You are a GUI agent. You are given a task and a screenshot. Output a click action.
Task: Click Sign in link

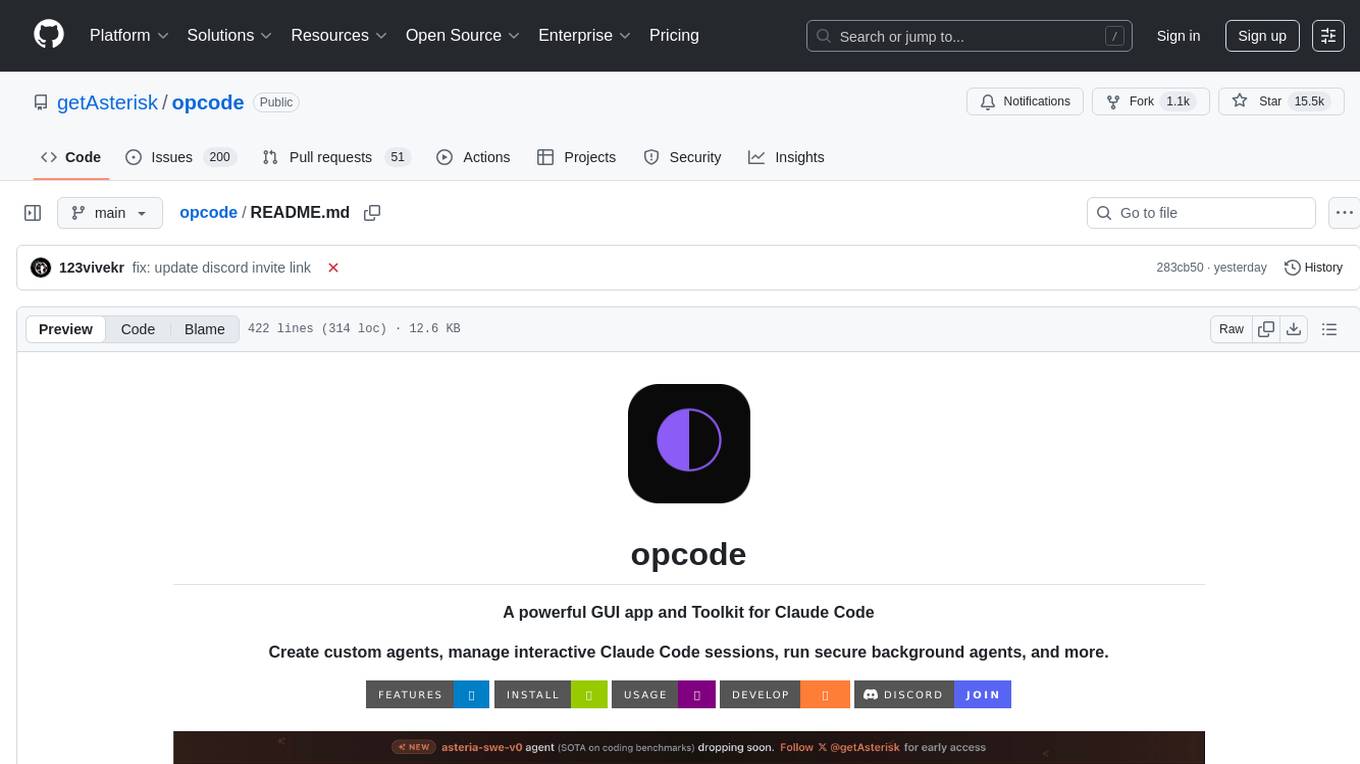pos(1178,35)
